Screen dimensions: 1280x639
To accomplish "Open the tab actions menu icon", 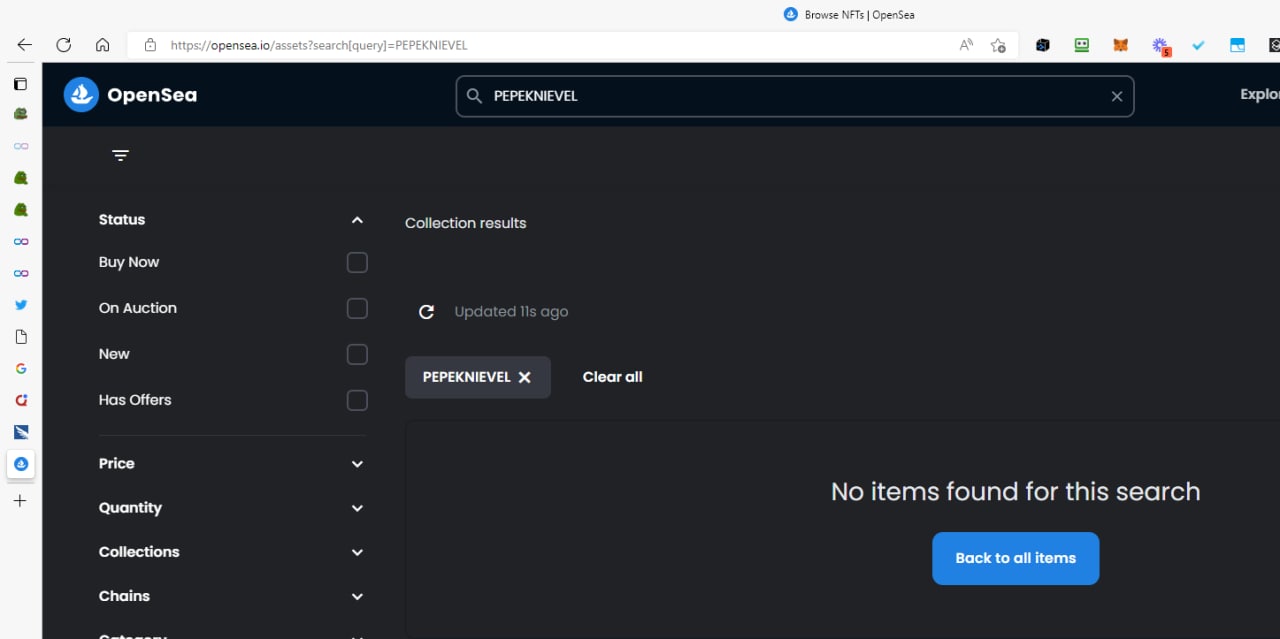I will coord(20,84).
